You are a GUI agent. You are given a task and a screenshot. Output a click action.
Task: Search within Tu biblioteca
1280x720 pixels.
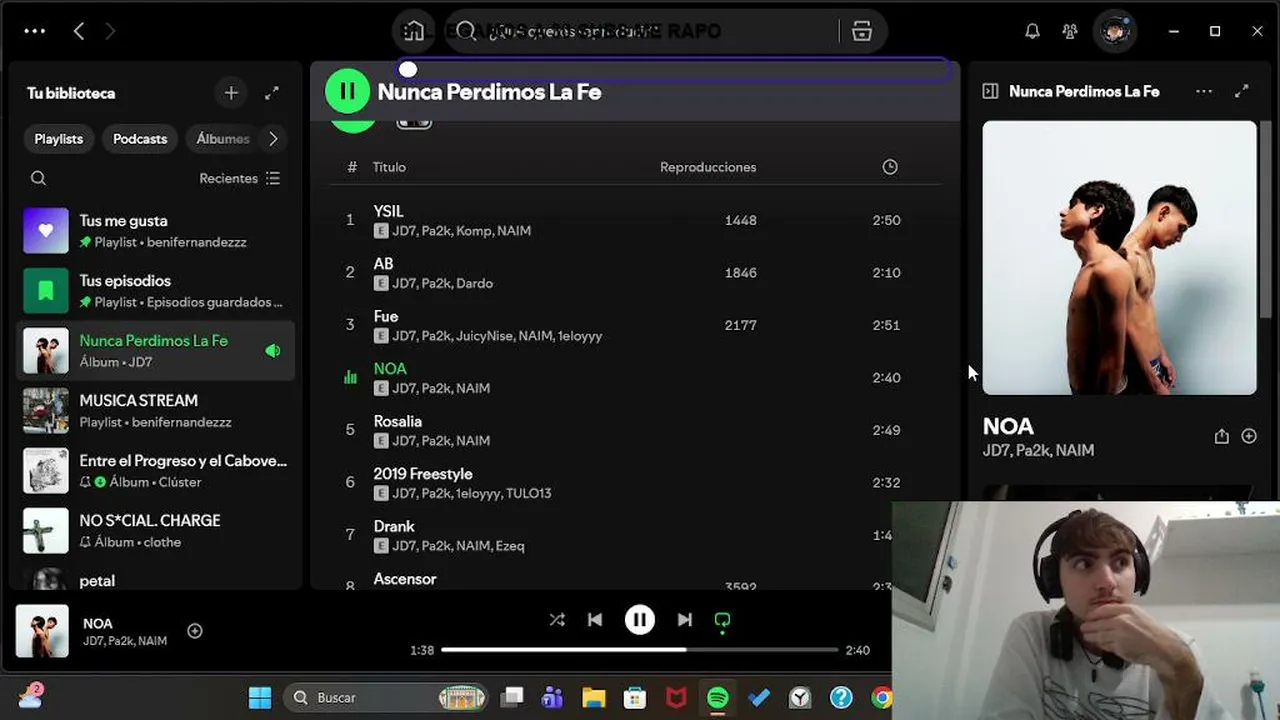[x=39, y=178]
